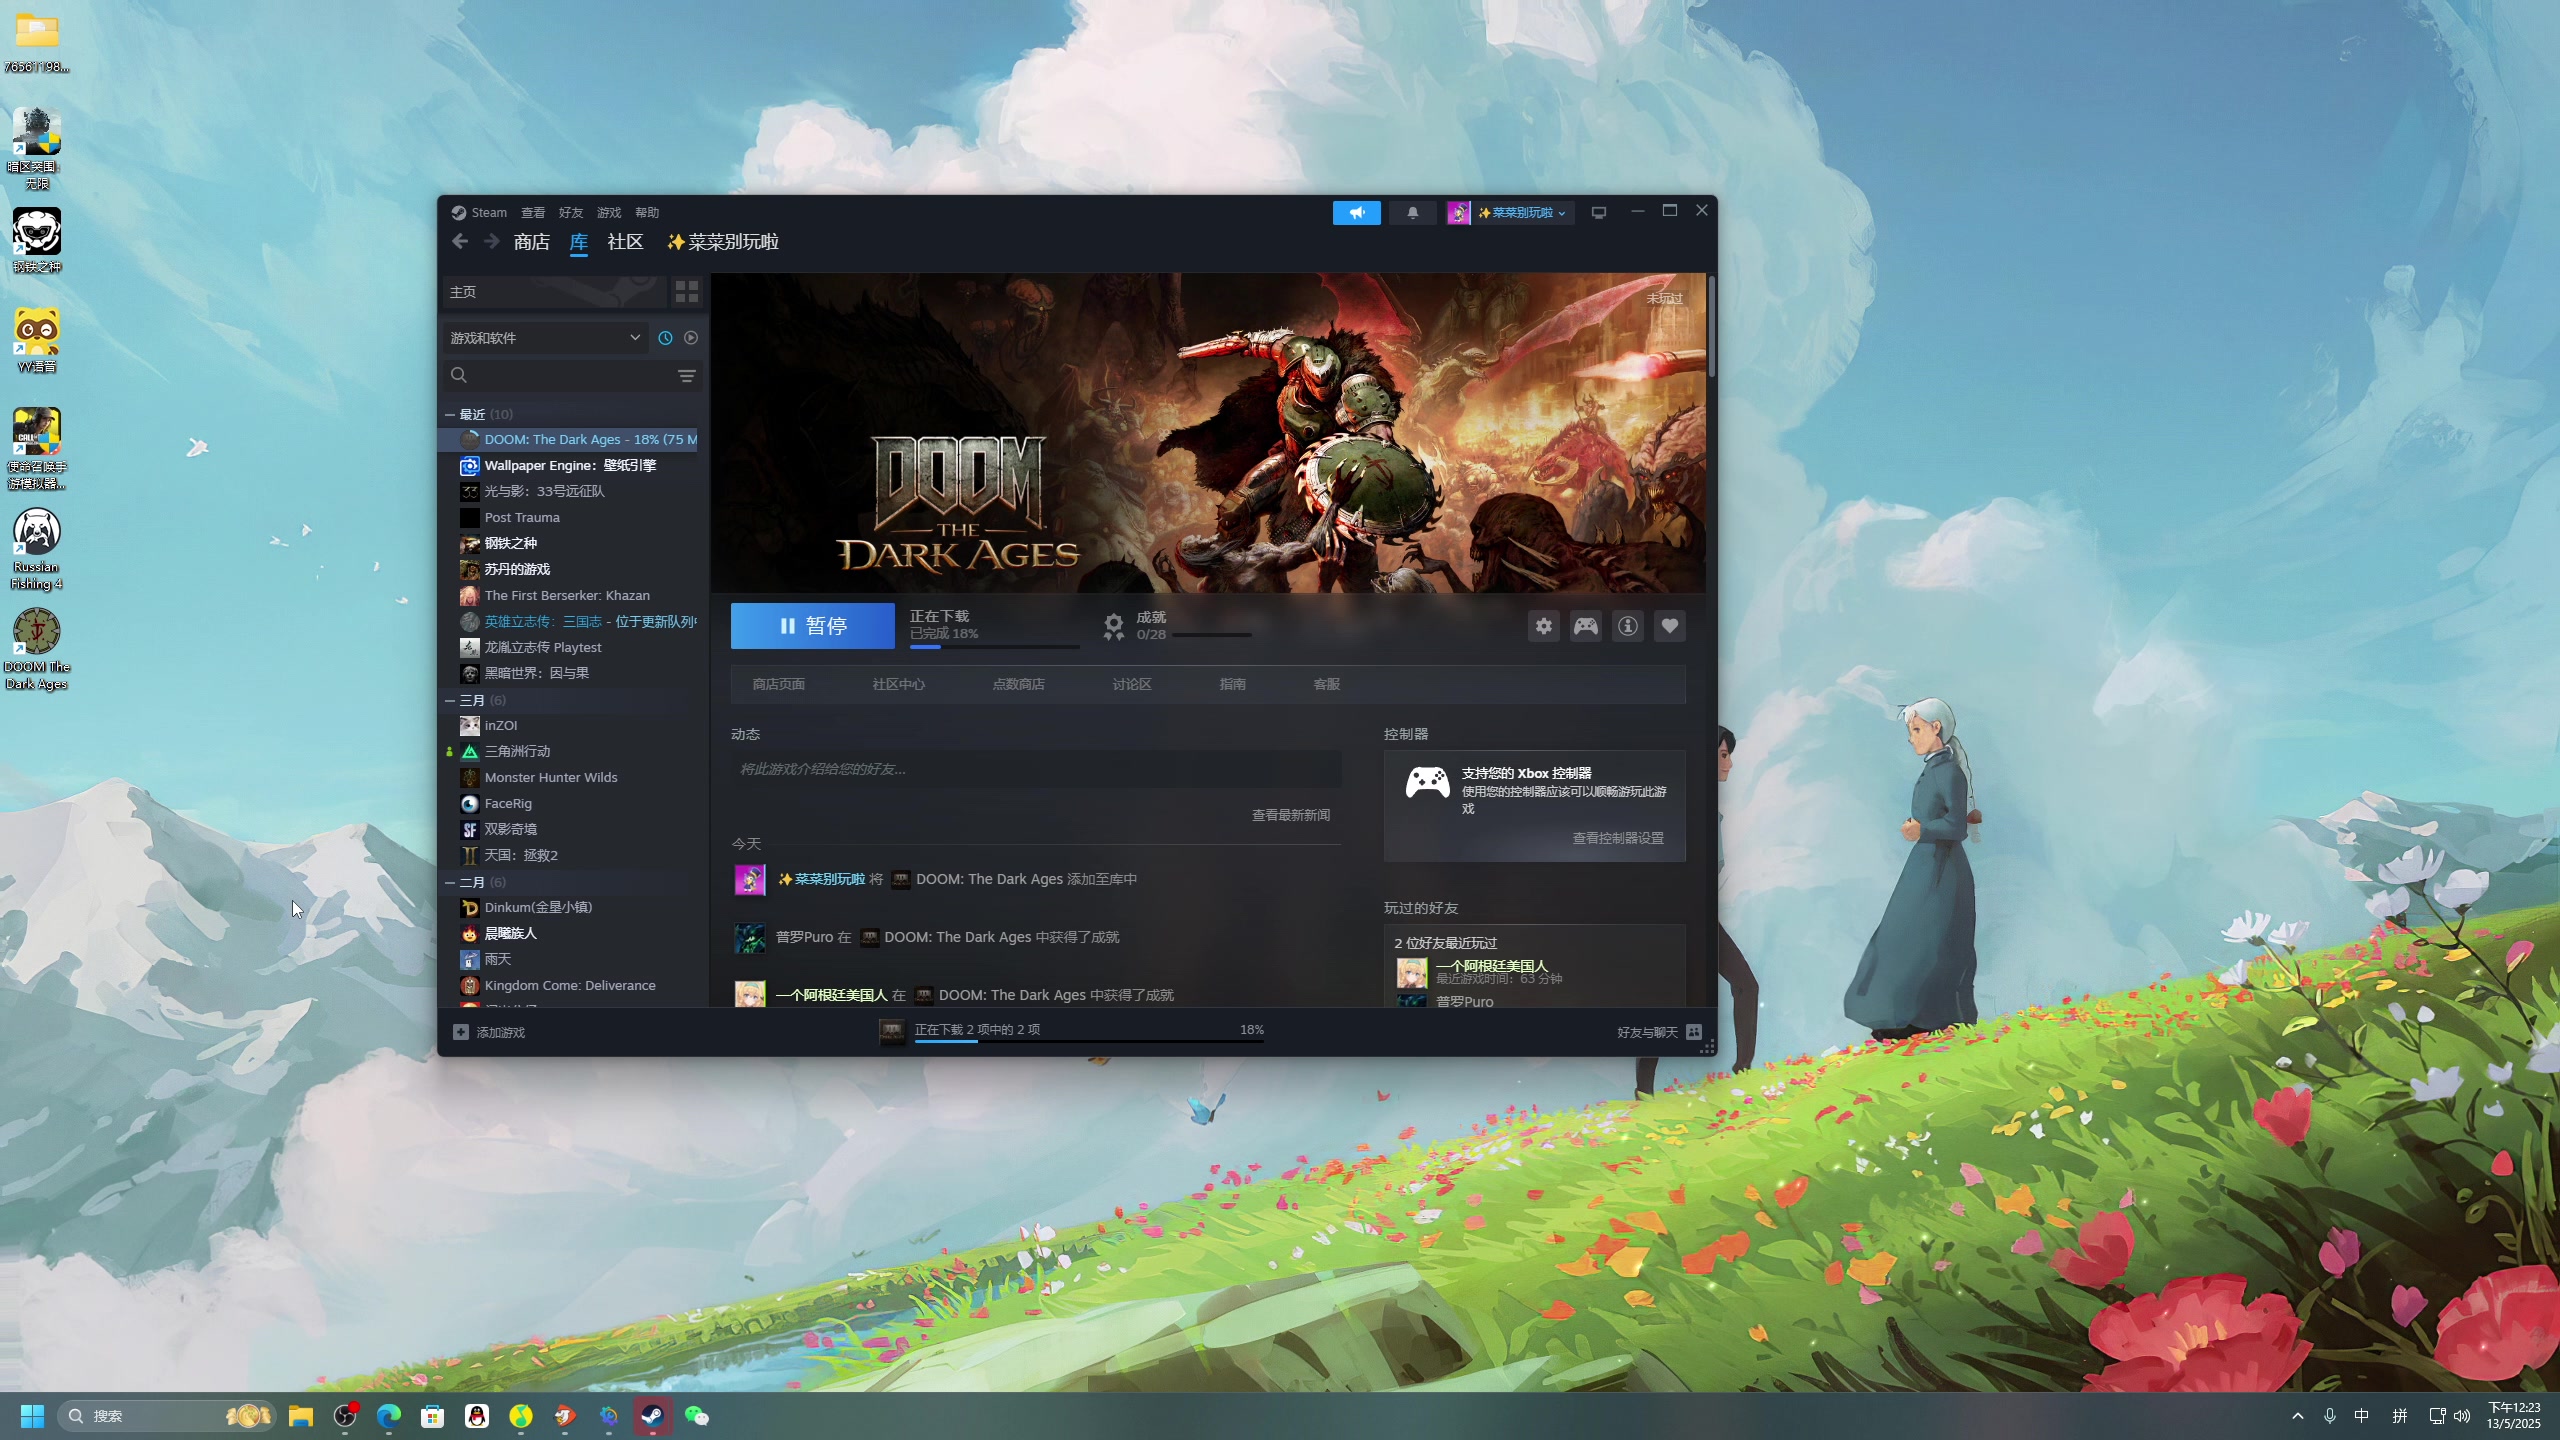This screenshot has height=1440, width=2560.
Task: Open the notifications bell
Action: (x=1412, y=213)
